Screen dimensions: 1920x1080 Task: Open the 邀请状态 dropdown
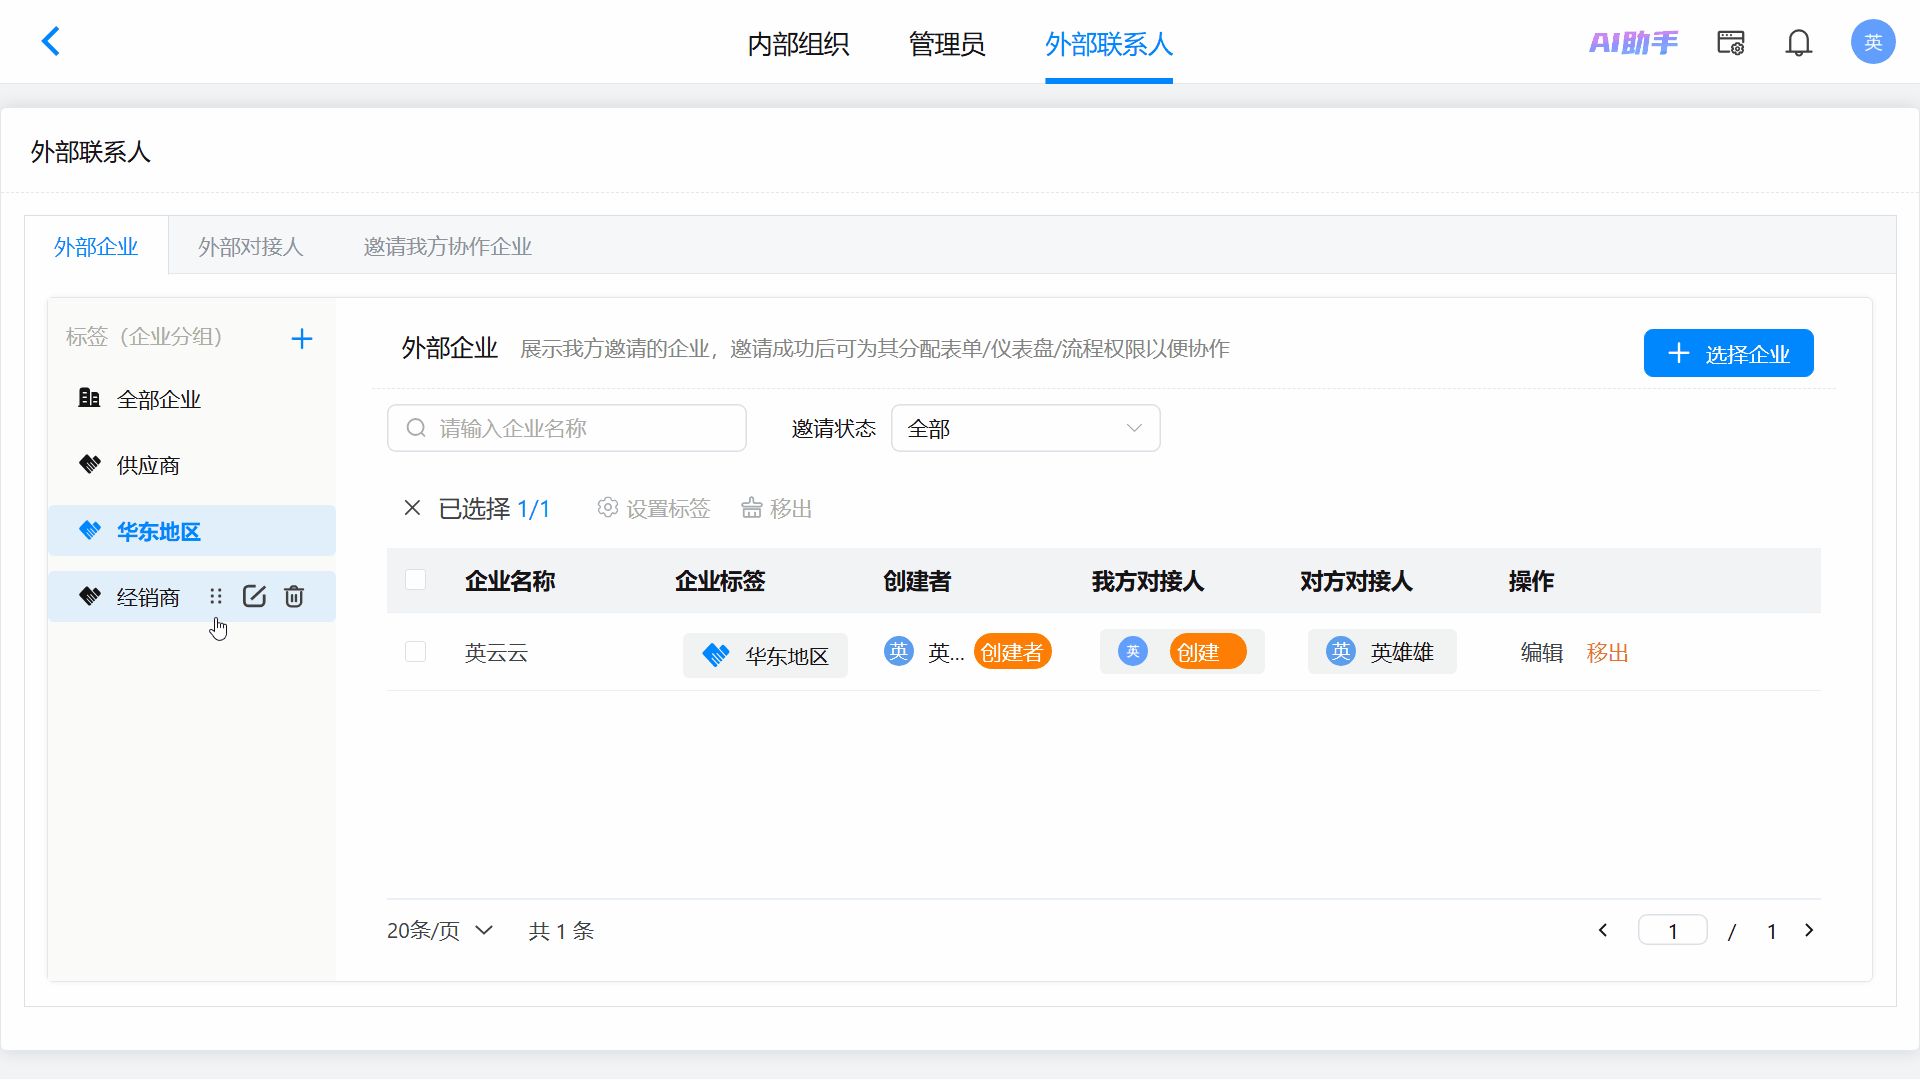tap(1026, 429)
